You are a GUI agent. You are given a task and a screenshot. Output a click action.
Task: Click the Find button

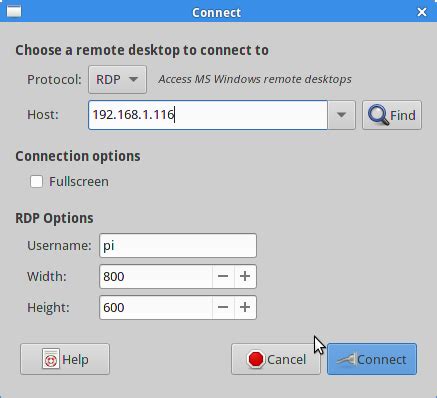coord(392,115)
